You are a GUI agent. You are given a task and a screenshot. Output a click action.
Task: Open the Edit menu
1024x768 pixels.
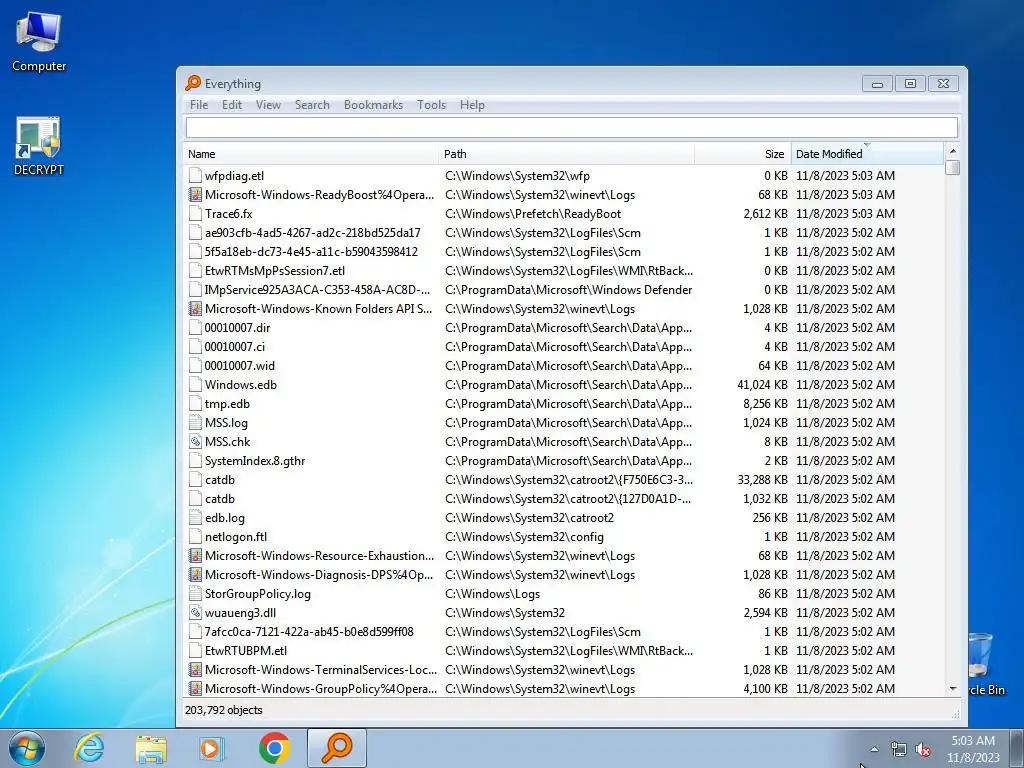(x=231, y=105)
